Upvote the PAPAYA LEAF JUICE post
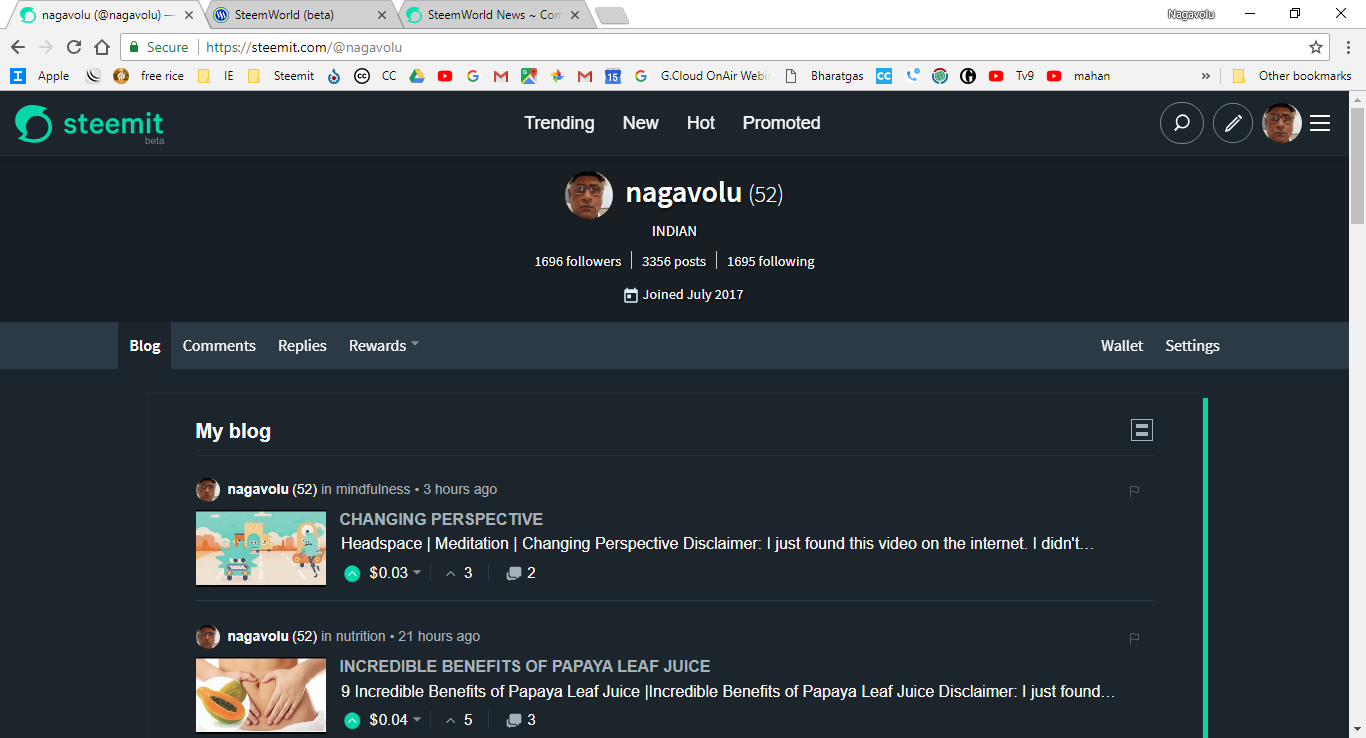This screenshot has width=1366, height=738. pyautogui.click(x=352, y=720)
